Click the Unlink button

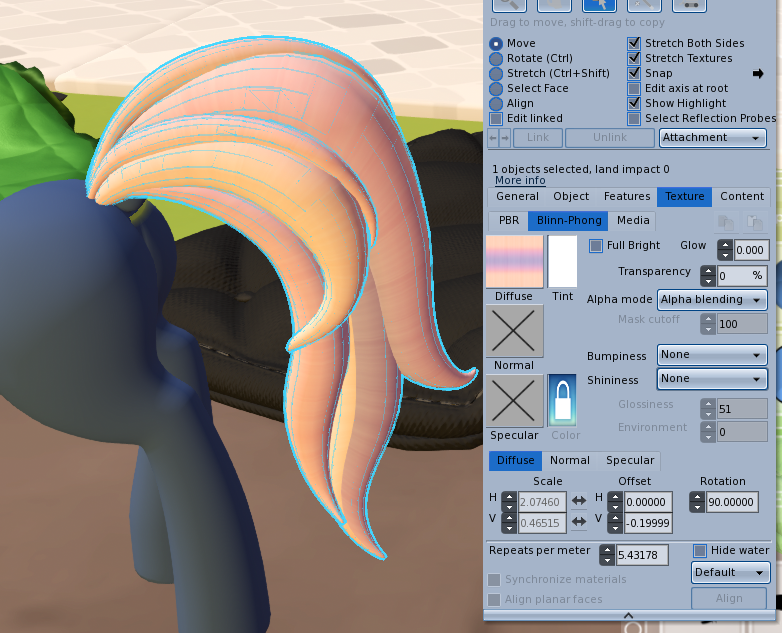pyautogui.click(x=609, y=138)
